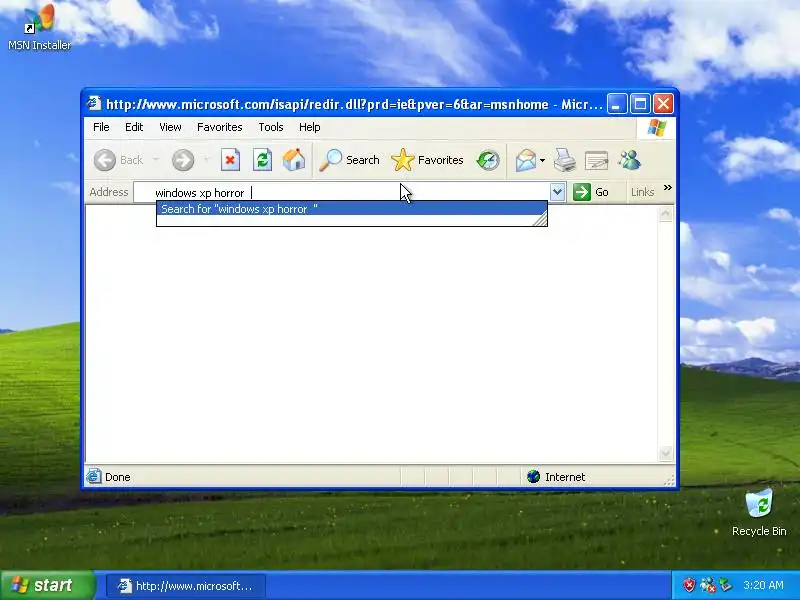The image size is (800, 600).
Task: Open the Favorites menu
Action: [x=219, y=127]
